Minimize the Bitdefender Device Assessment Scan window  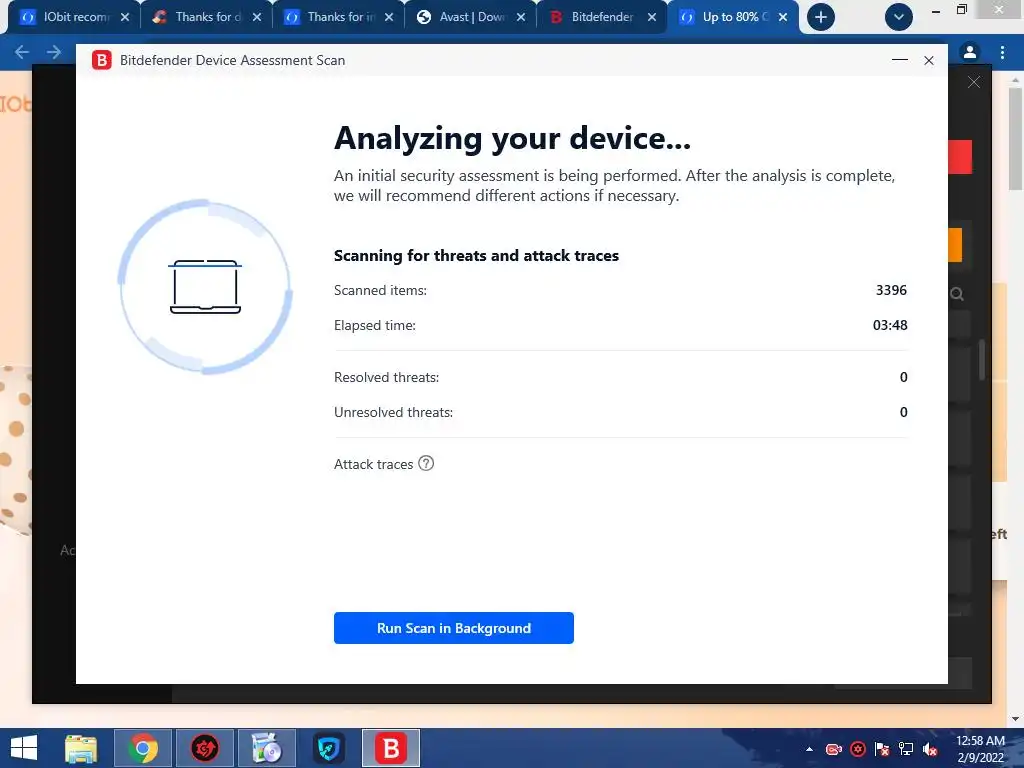coord(900,60)
